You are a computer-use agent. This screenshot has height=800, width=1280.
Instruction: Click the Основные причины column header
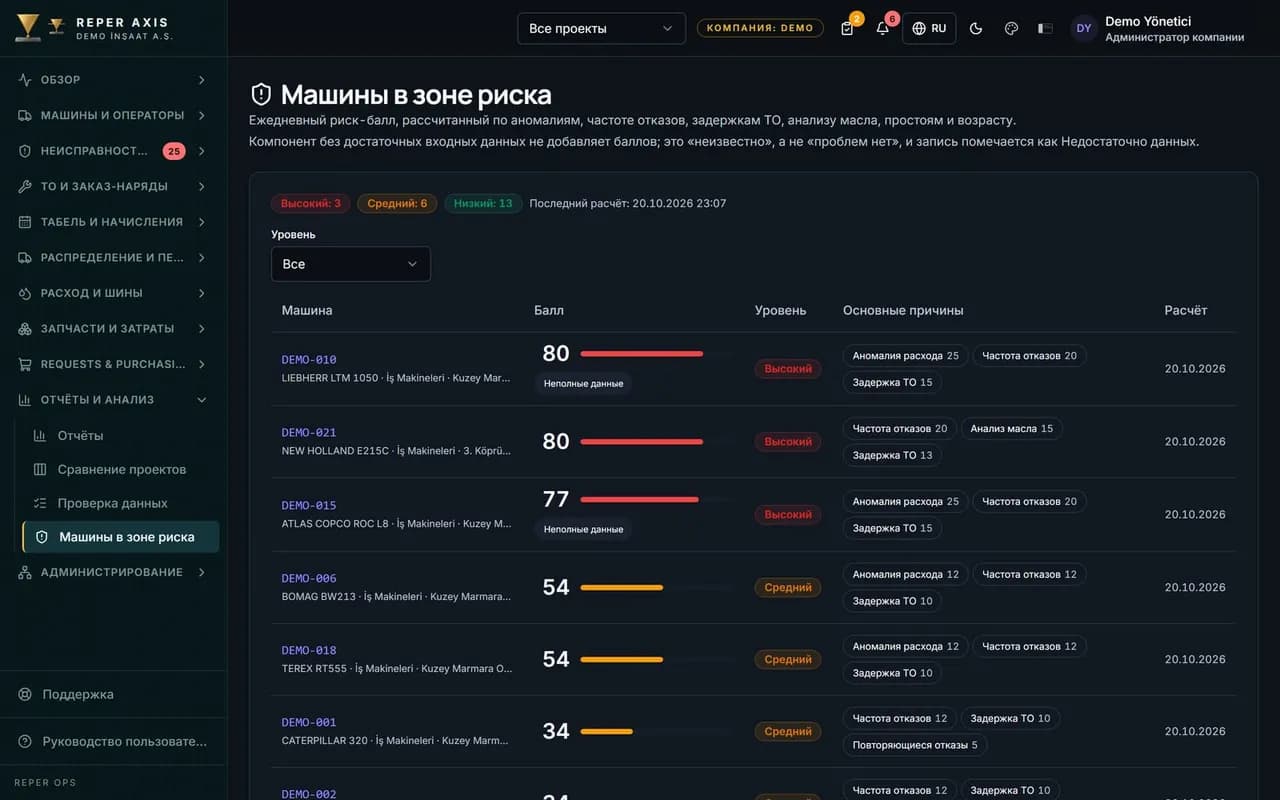pyautogui.click(x=903, y=311)
